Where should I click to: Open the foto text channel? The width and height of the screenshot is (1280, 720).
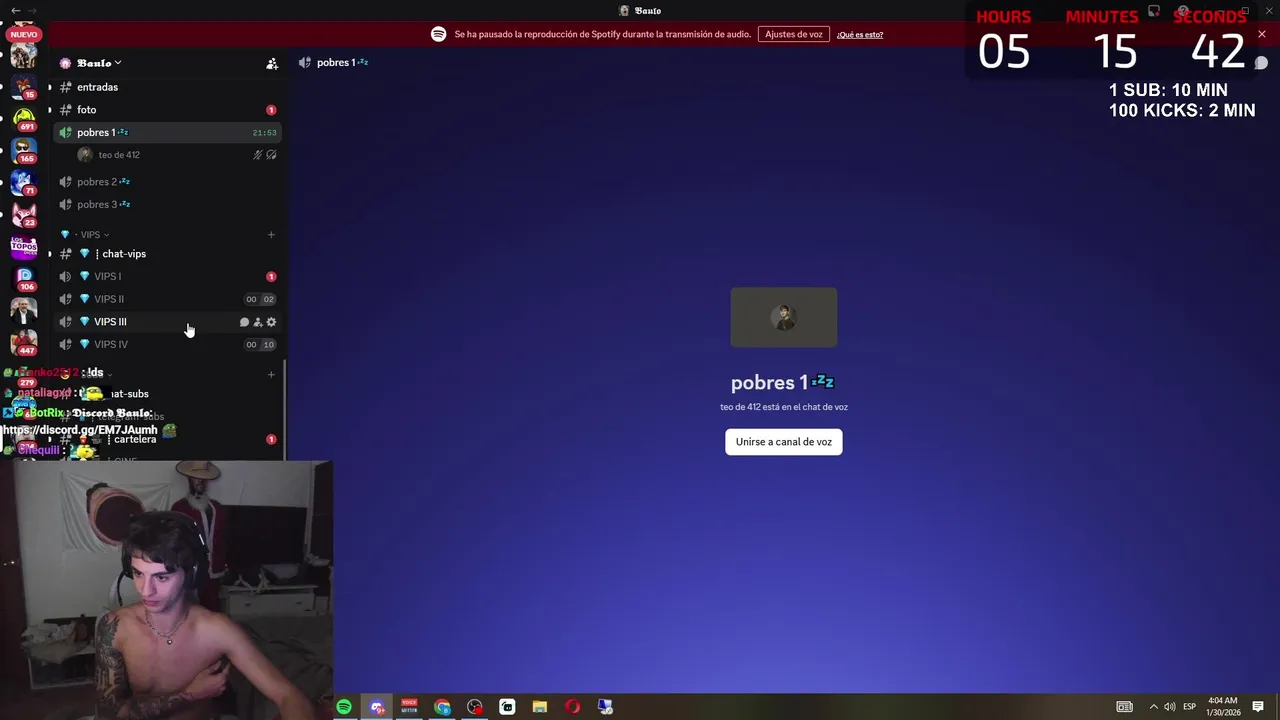point(166,110)
